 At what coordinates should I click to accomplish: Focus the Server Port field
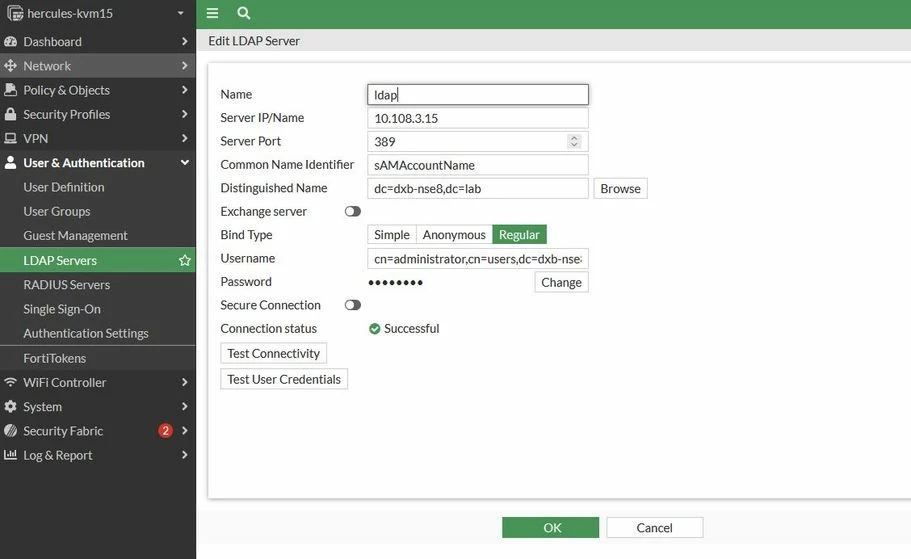click(x=478, y=141)
